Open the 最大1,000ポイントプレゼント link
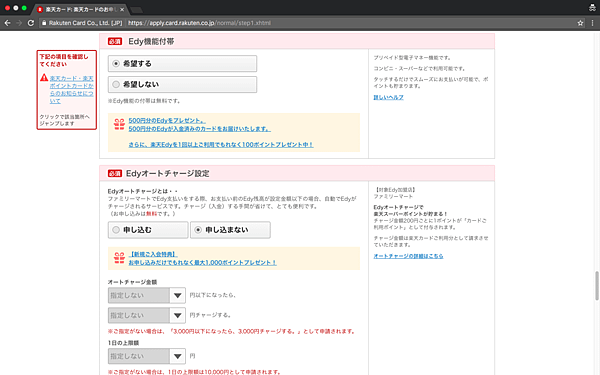 [202, 262]
